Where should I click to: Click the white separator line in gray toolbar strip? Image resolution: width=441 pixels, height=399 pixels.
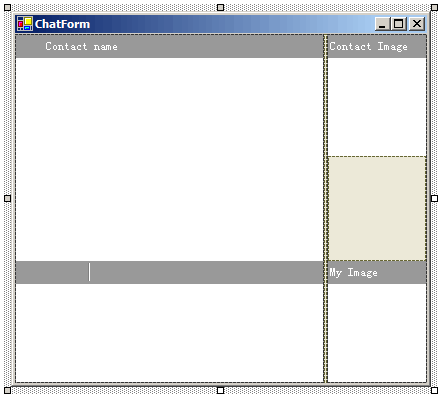tap(89, 272)
